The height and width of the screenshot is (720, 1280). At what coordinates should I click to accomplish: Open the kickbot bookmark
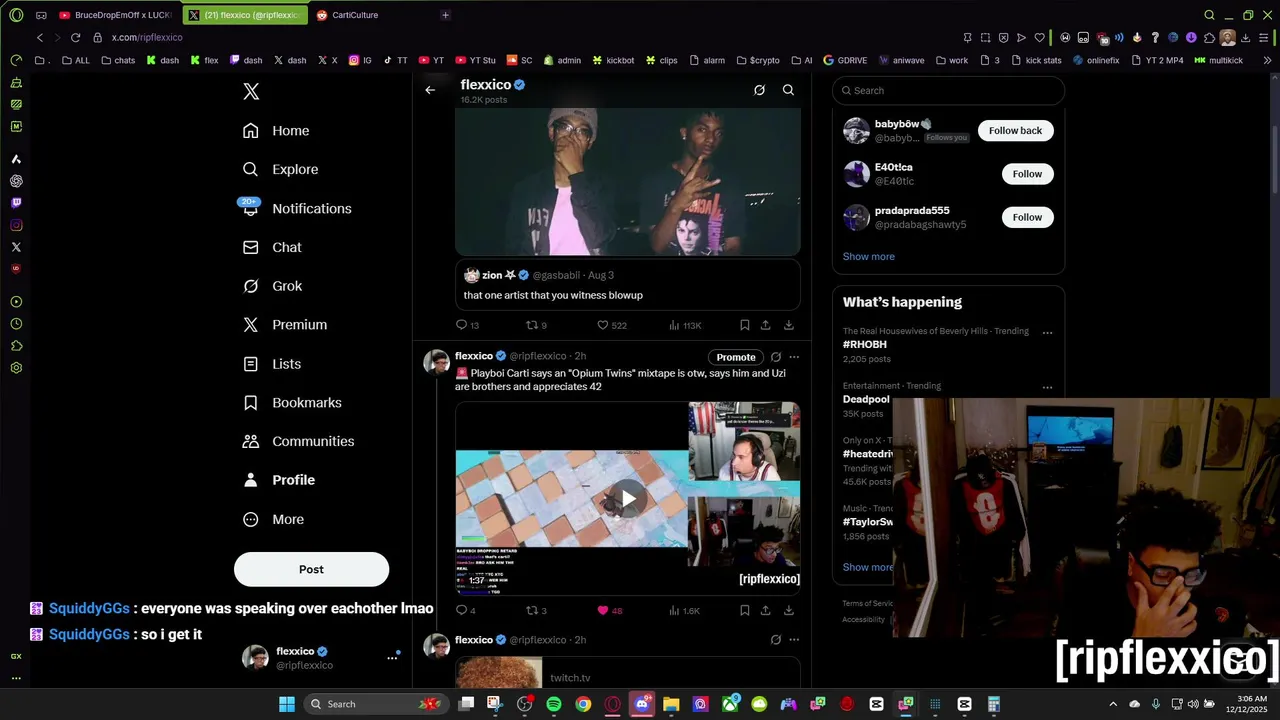pyautogui.click(x=613, y=60)
